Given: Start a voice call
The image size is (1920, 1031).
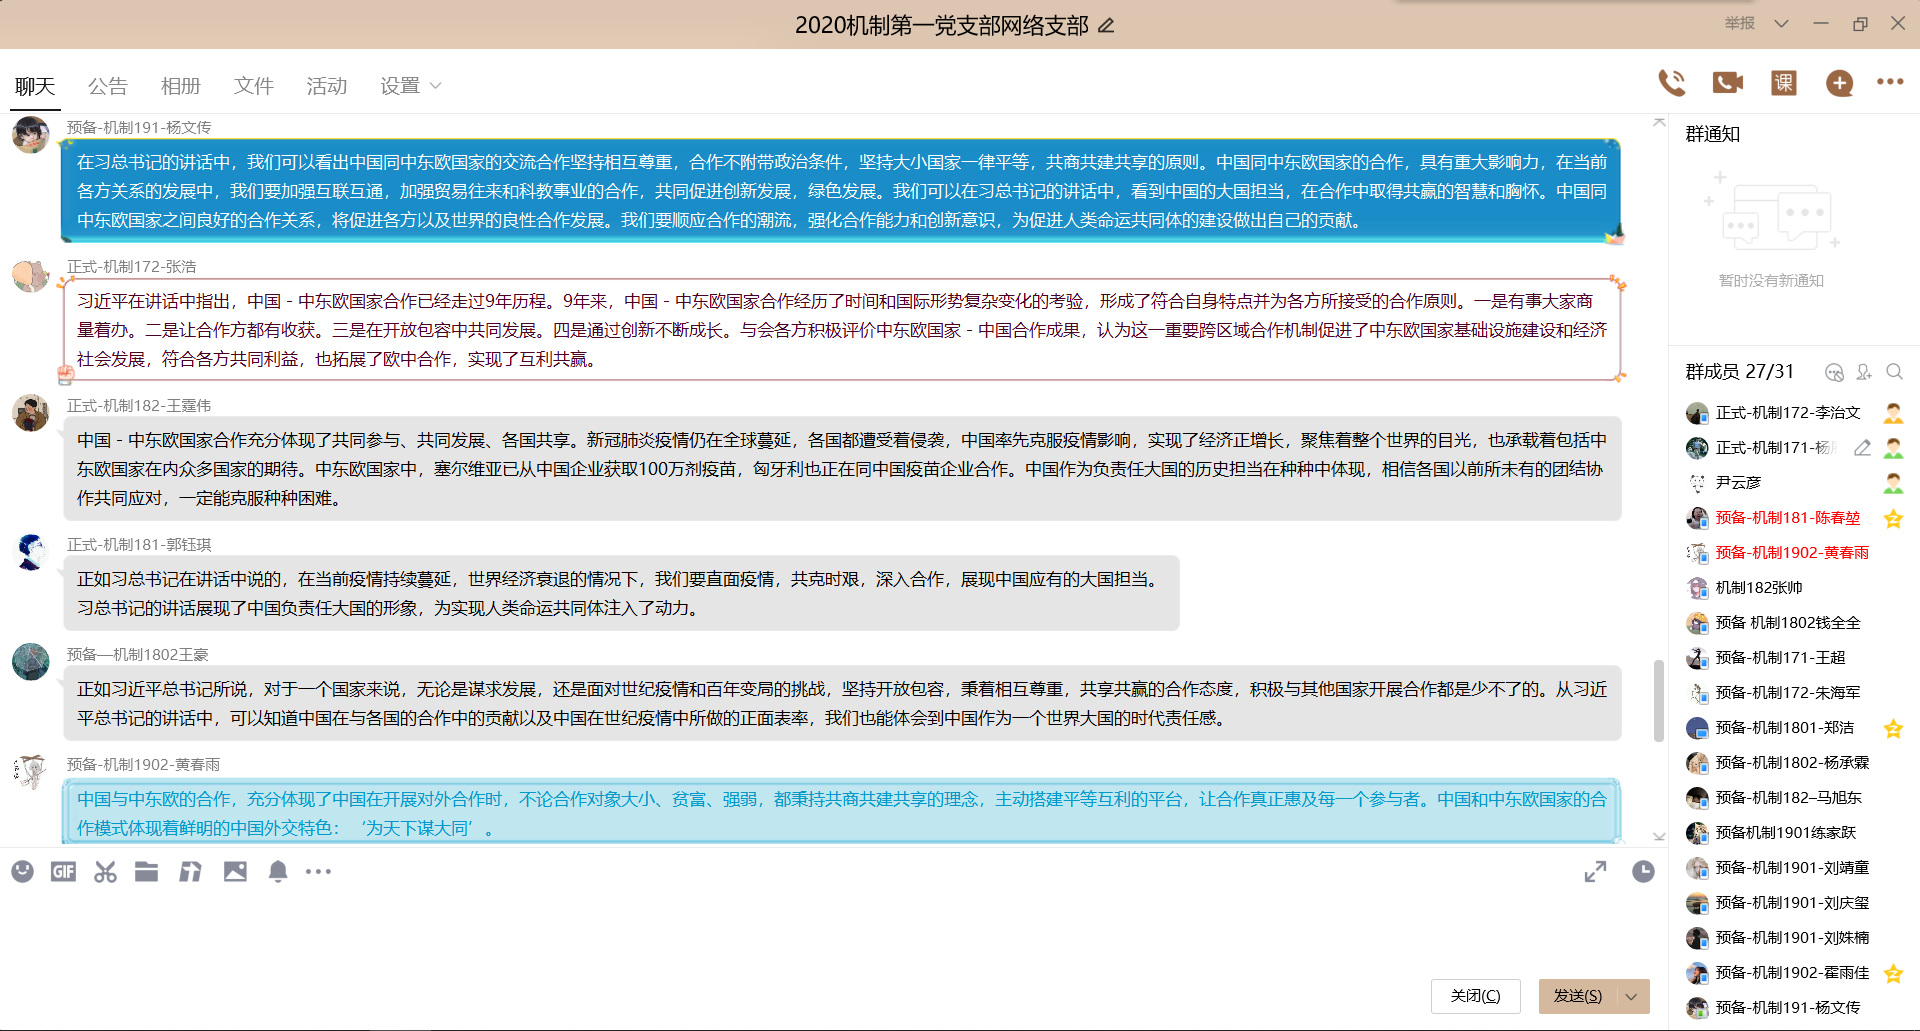Looking at the screenshot, I should [x=1672, y=83].
